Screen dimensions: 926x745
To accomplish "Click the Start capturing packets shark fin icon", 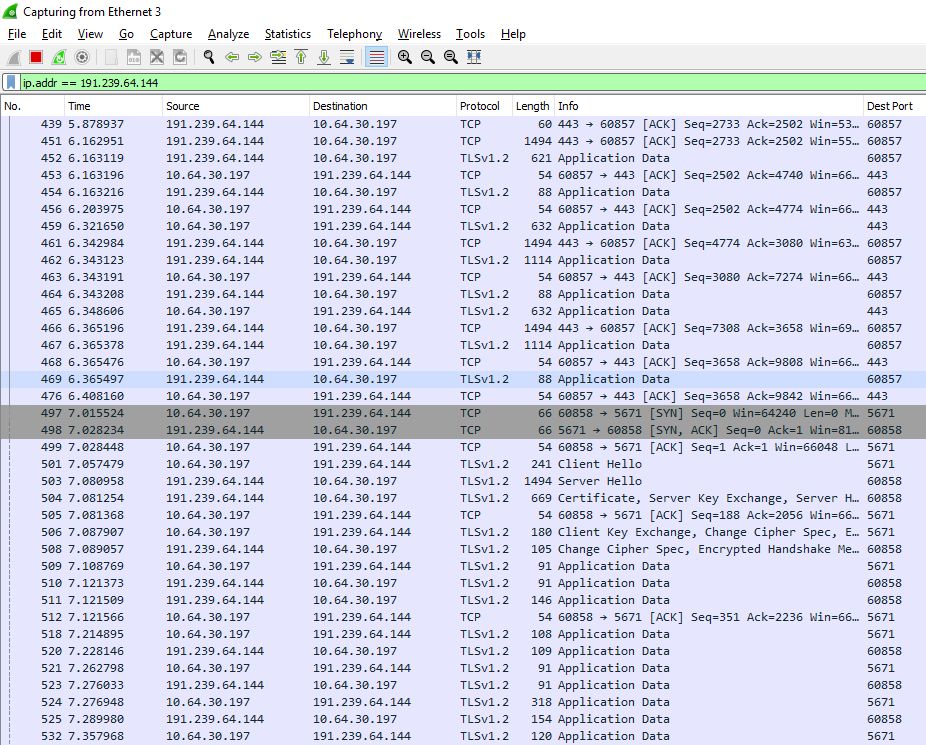I will tap(13, 57).
